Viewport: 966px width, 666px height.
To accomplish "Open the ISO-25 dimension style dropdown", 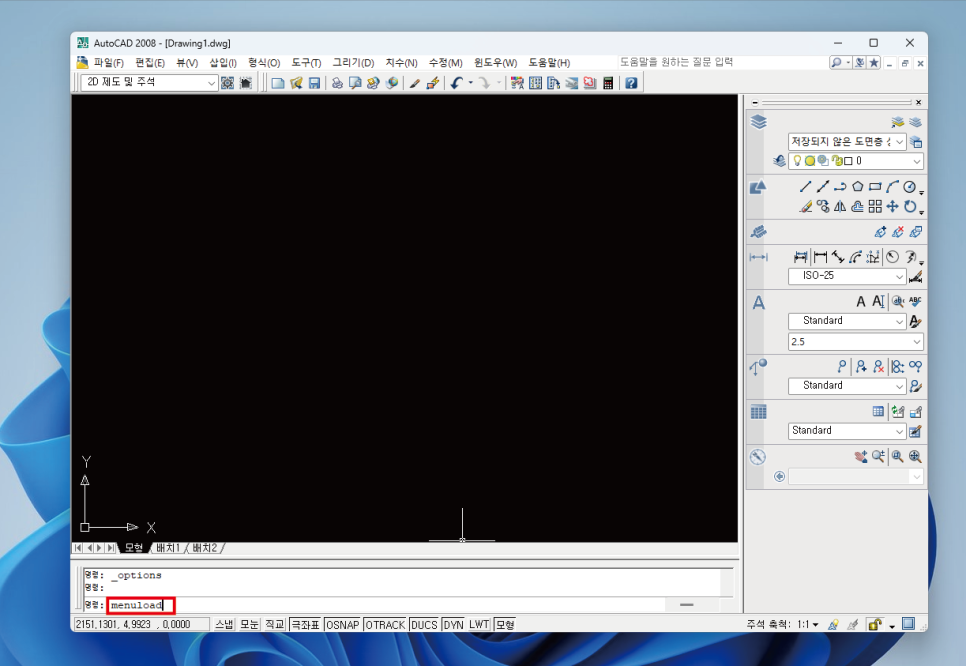I will click(847, 276).
